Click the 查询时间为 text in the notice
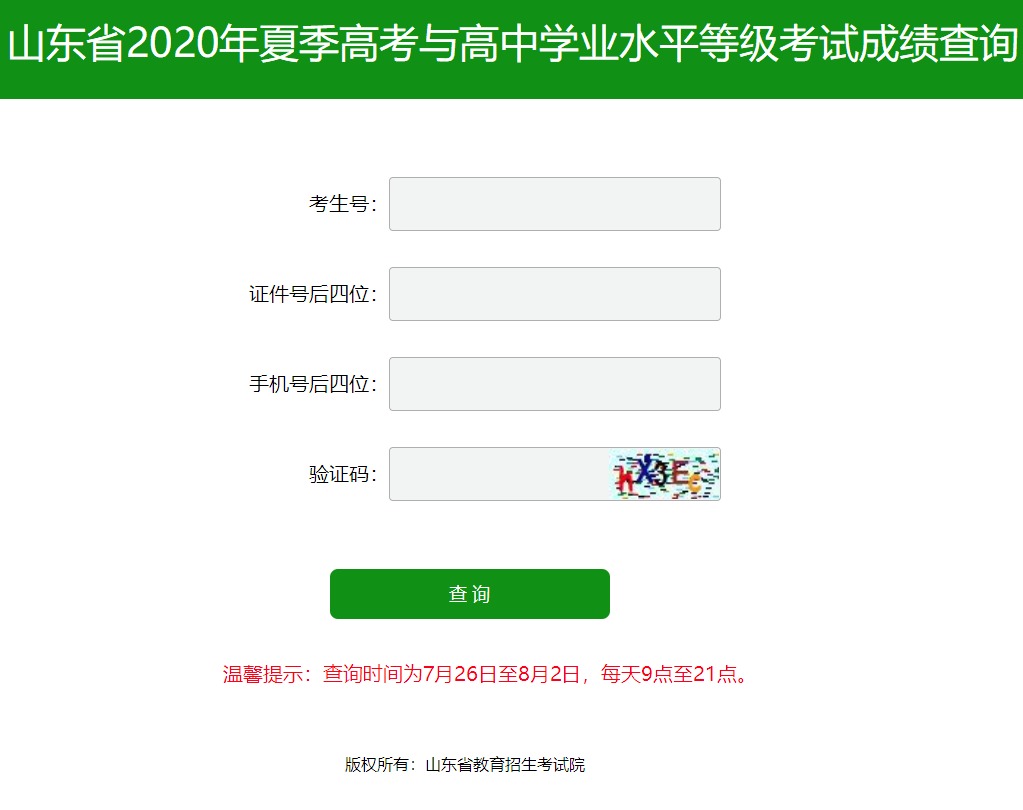The height and width of the screenshot is (810, 1023). [372, 674]
